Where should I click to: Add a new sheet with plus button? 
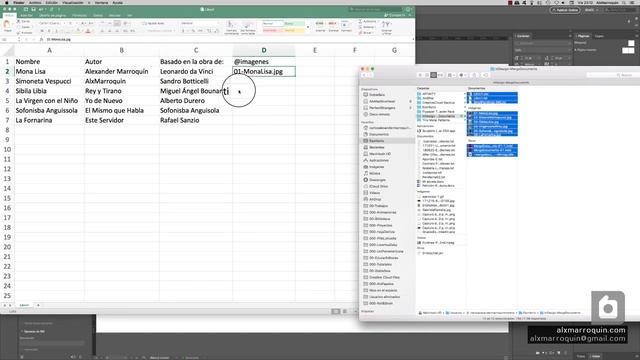38,305
